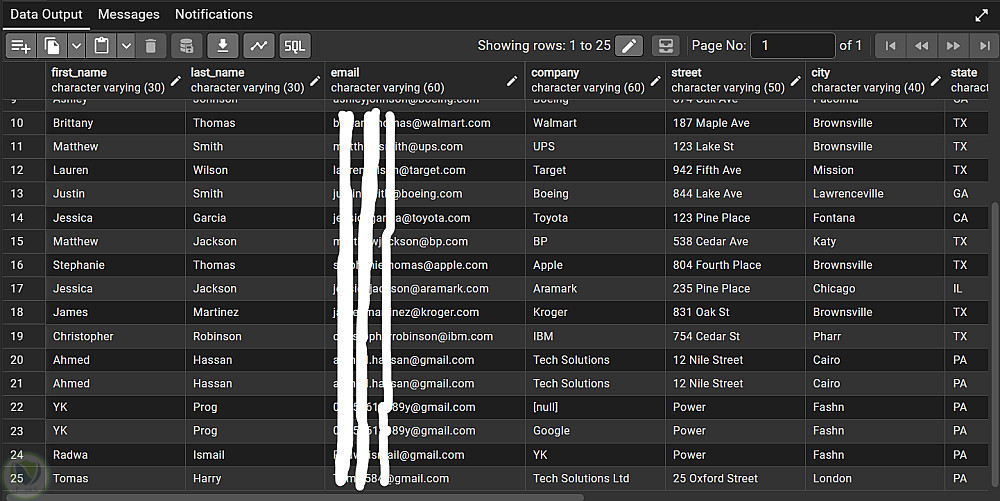The image size is (1000, 501).
Task: Select row number 22
Action: [x=24, y=407]
